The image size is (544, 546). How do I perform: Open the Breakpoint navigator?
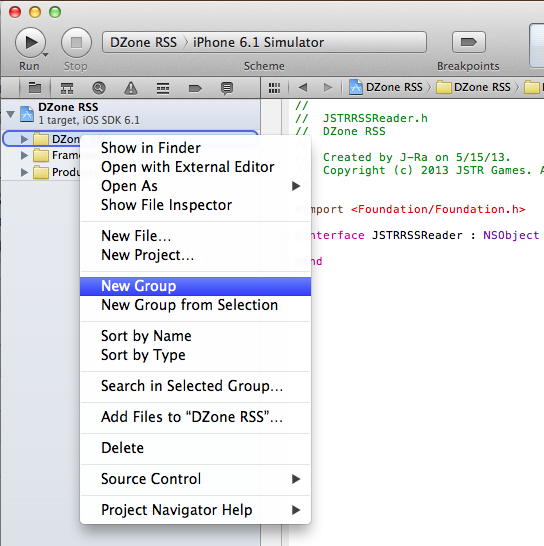pos(195,88)
